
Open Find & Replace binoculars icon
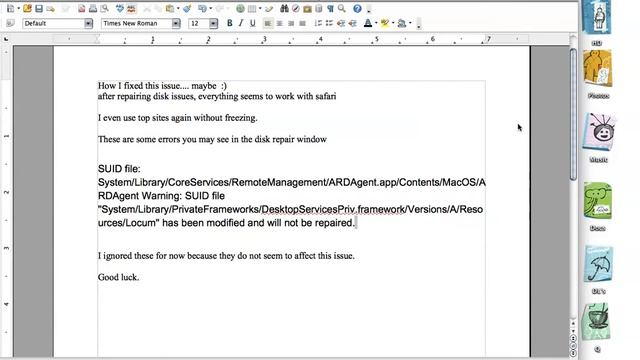(284, 8)
